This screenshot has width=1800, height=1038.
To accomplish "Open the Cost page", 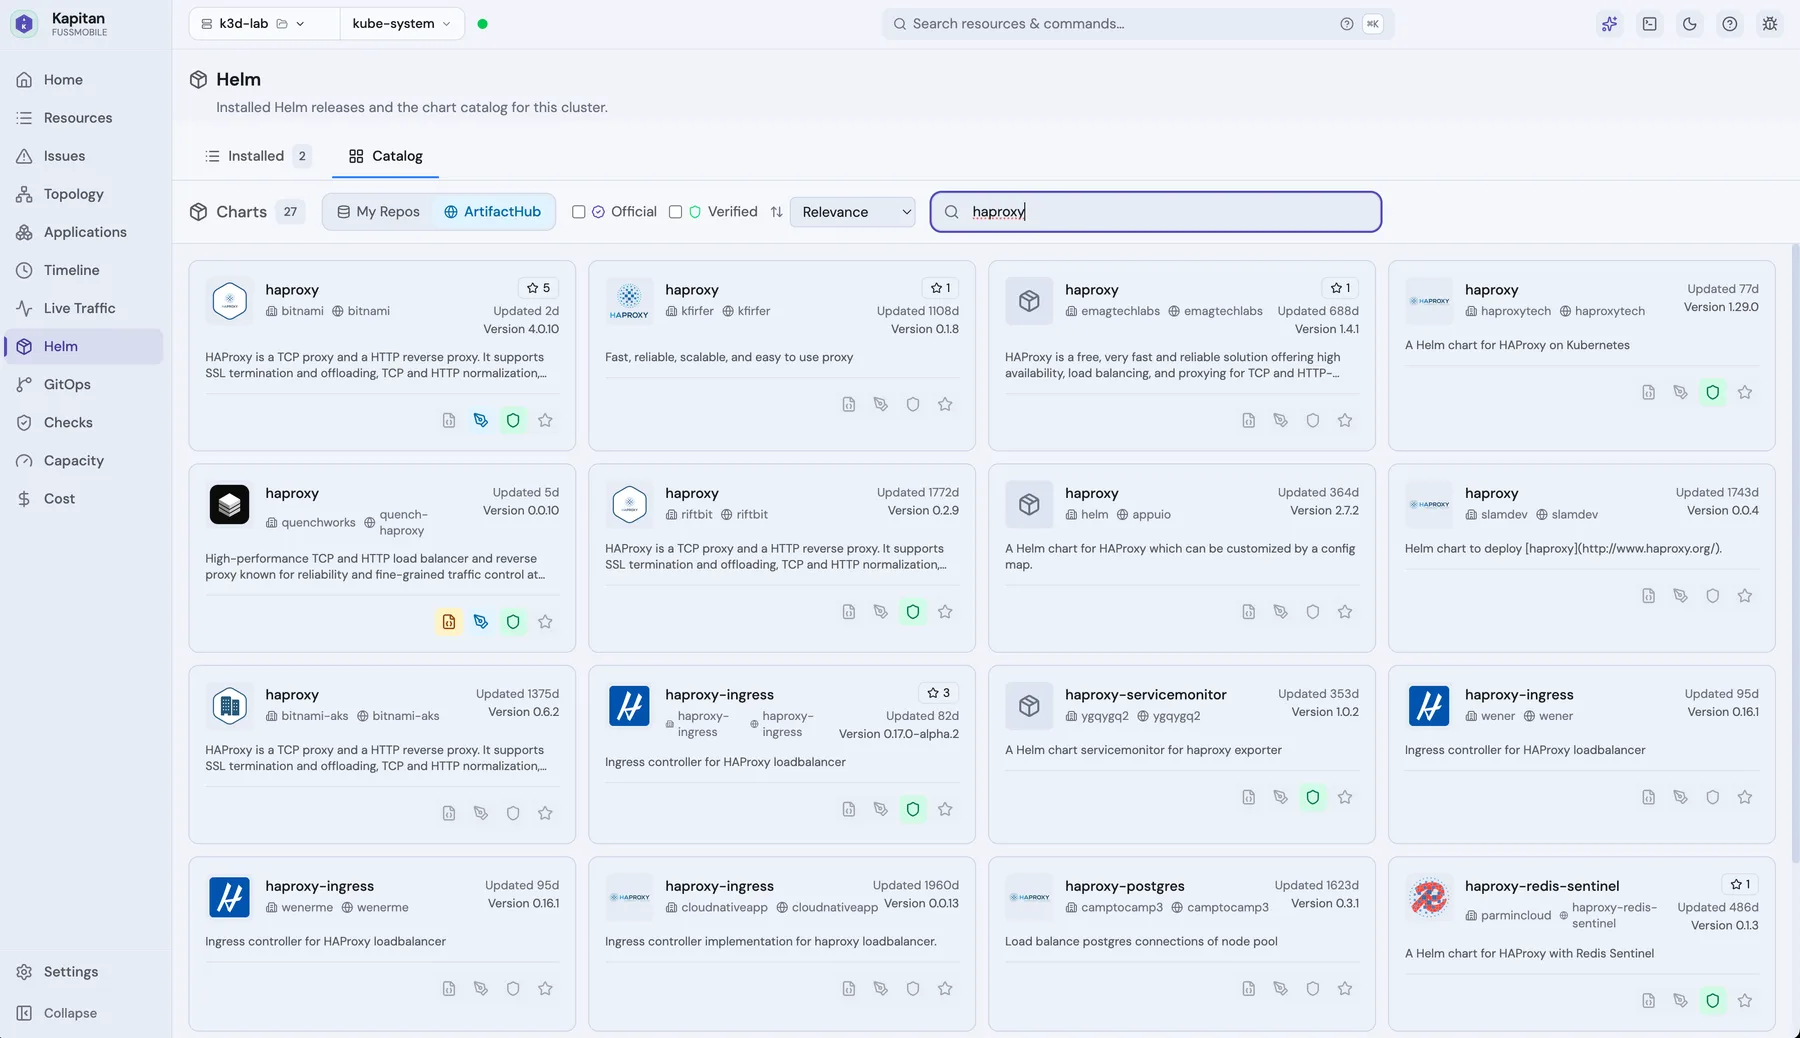I will click(84, 498).
